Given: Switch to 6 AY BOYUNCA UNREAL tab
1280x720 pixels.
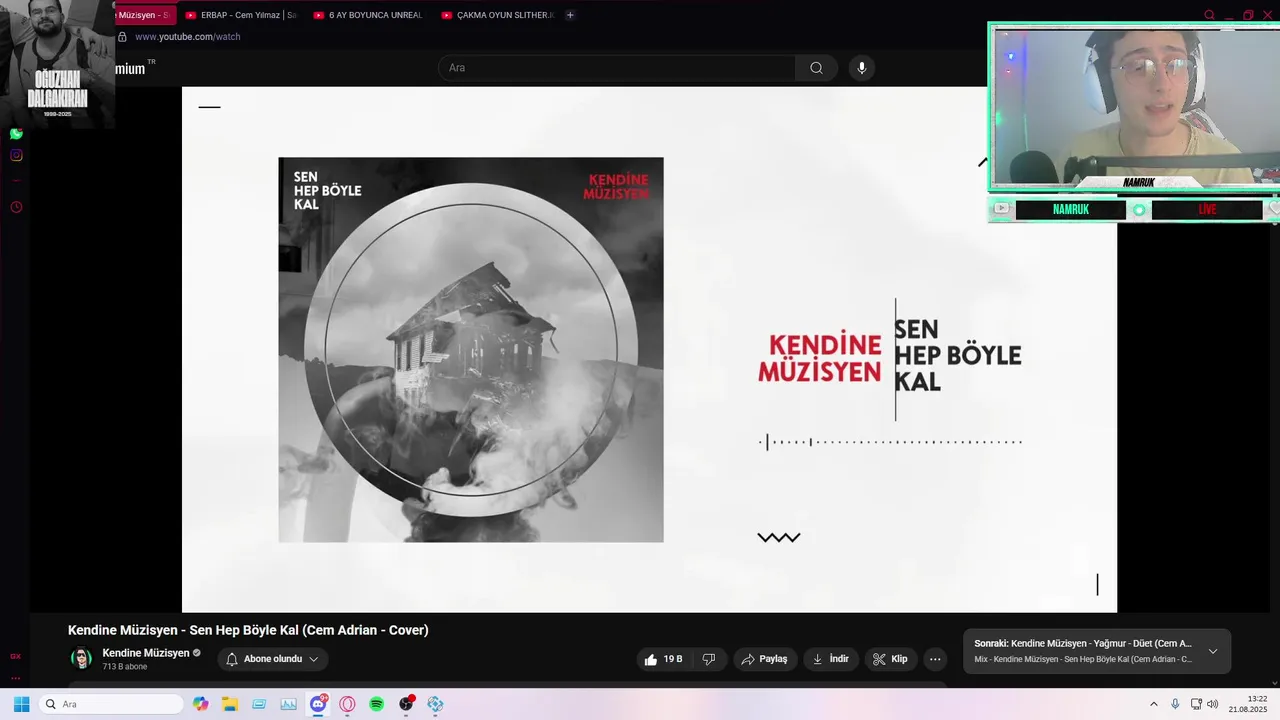Looking at the screenshot, I should pyautogui.click(x=368, y=15).
